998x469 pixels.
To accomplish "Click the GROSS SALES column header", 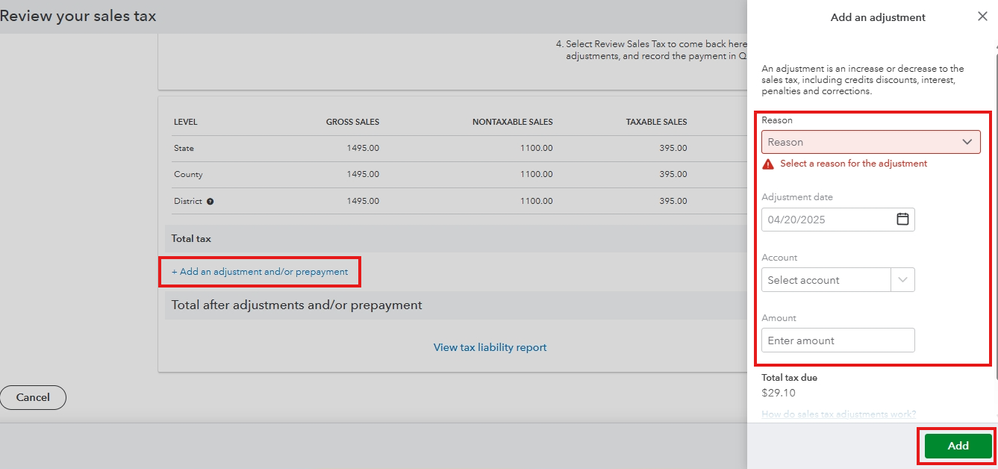I will 352,122.
